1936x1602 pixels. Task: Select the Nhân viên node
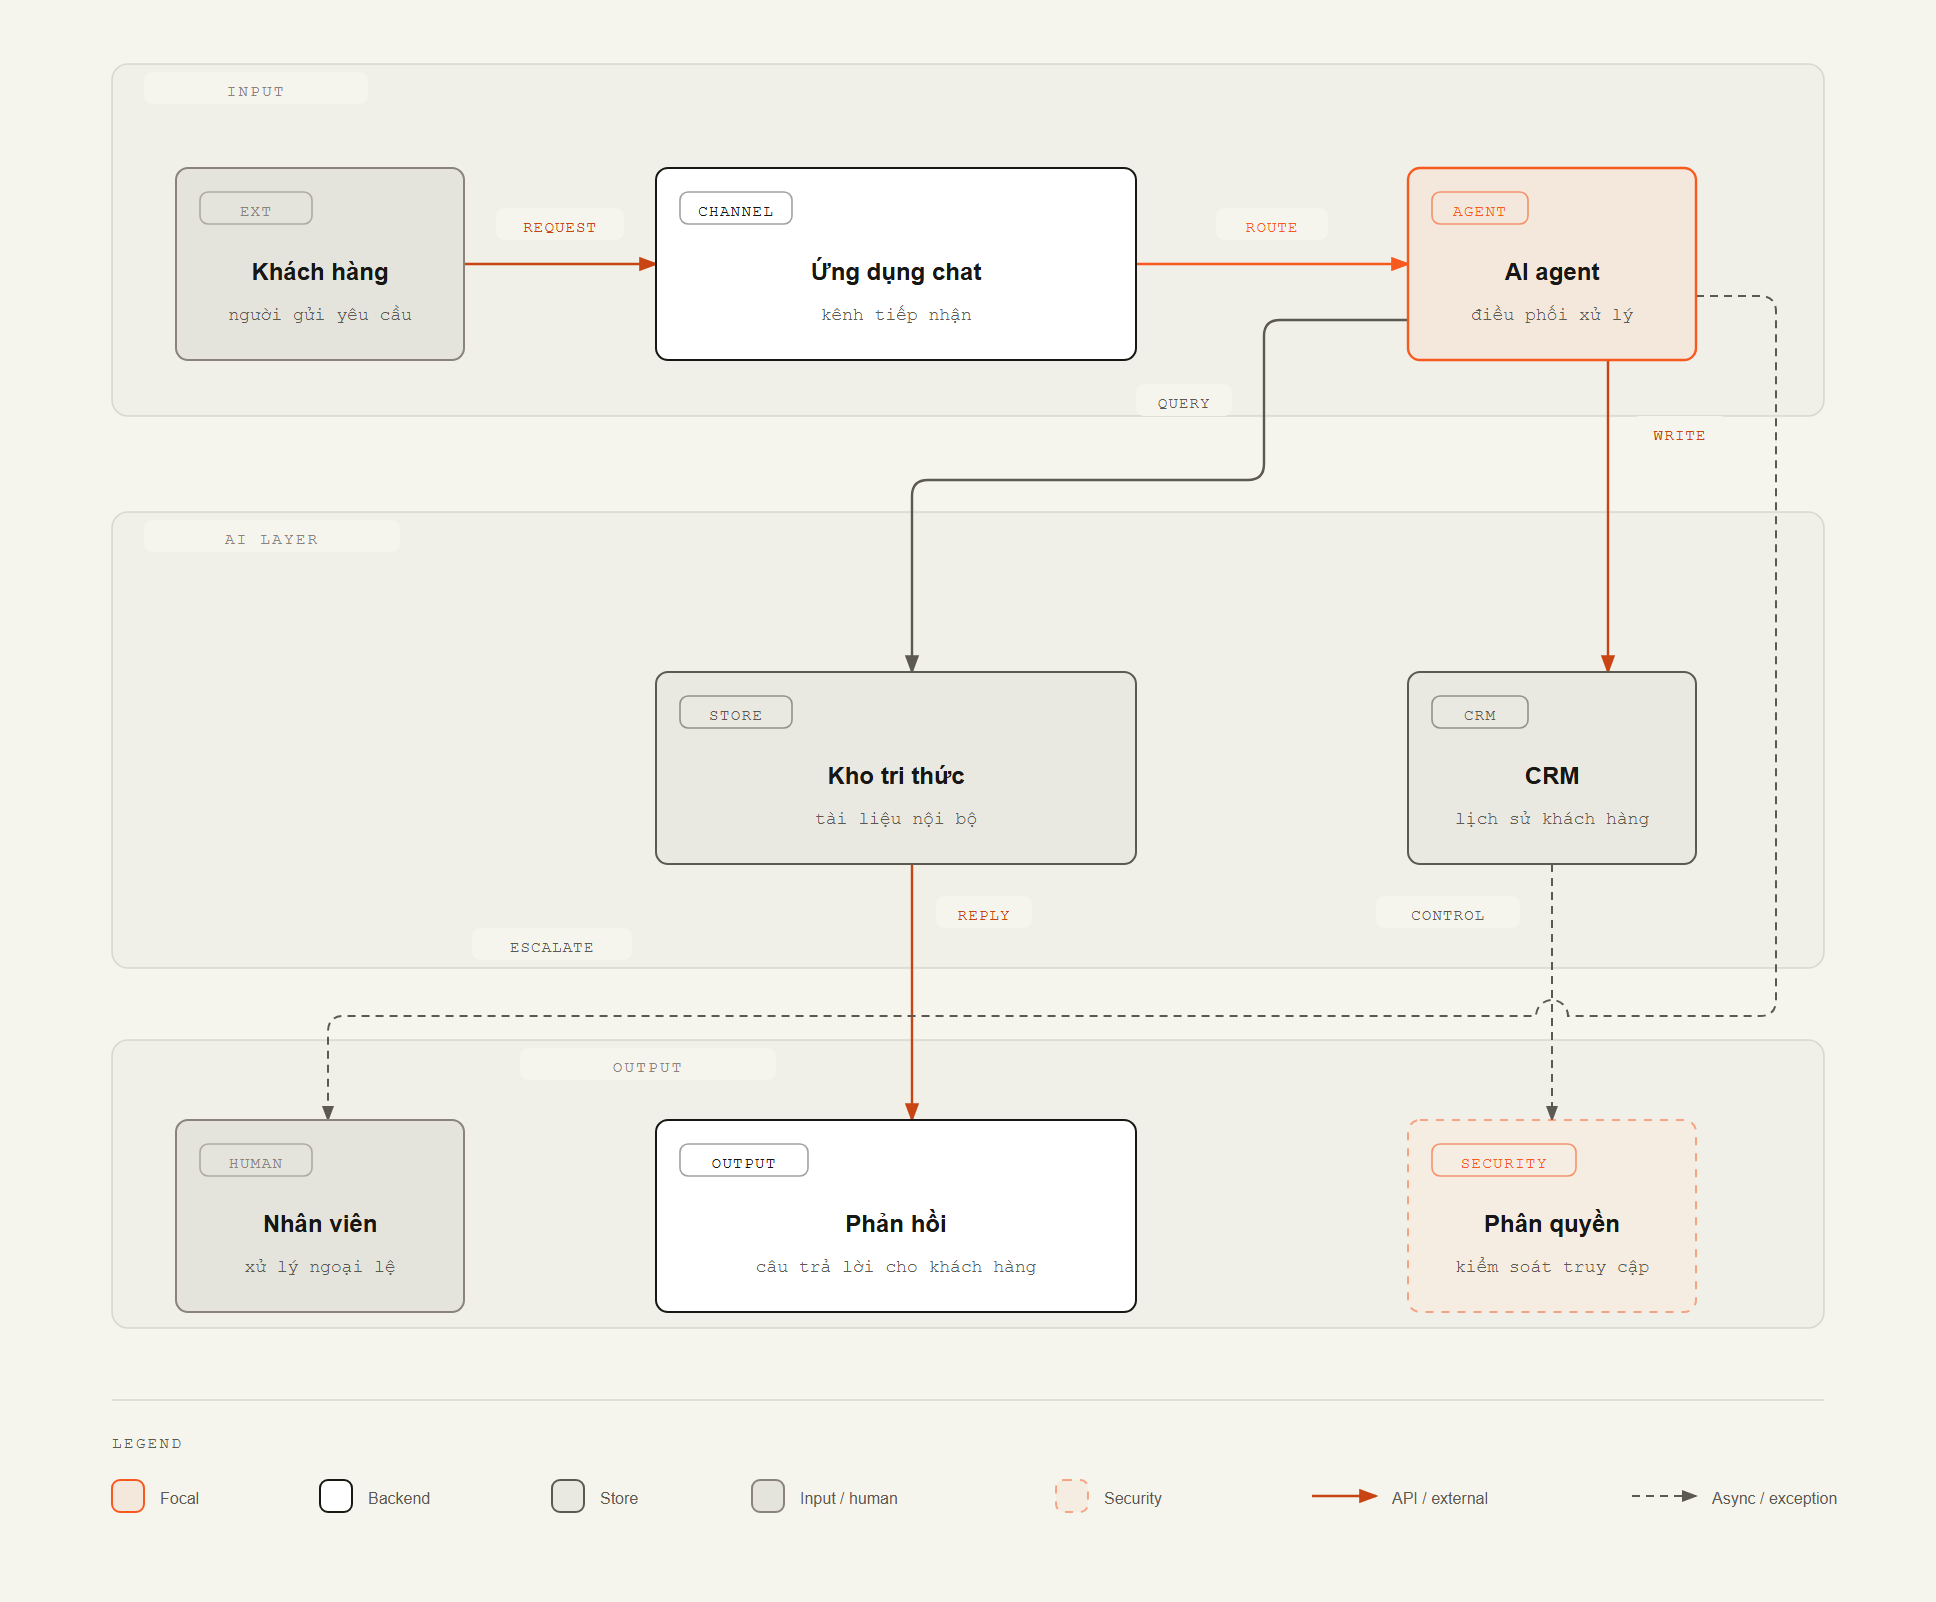(320, 1216)
